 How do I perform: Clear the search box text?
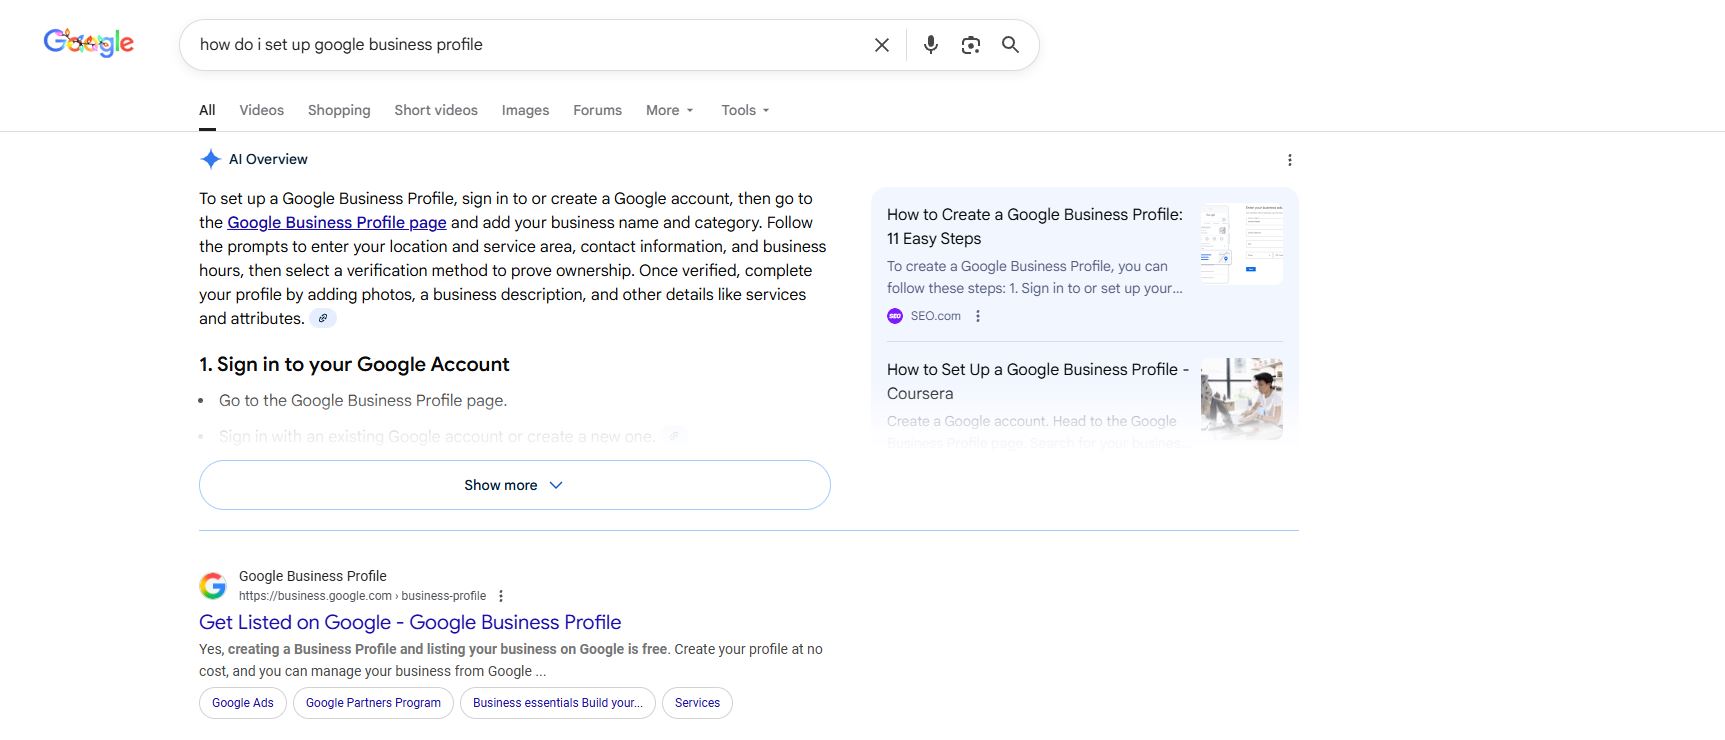click(x=881, y=45)
